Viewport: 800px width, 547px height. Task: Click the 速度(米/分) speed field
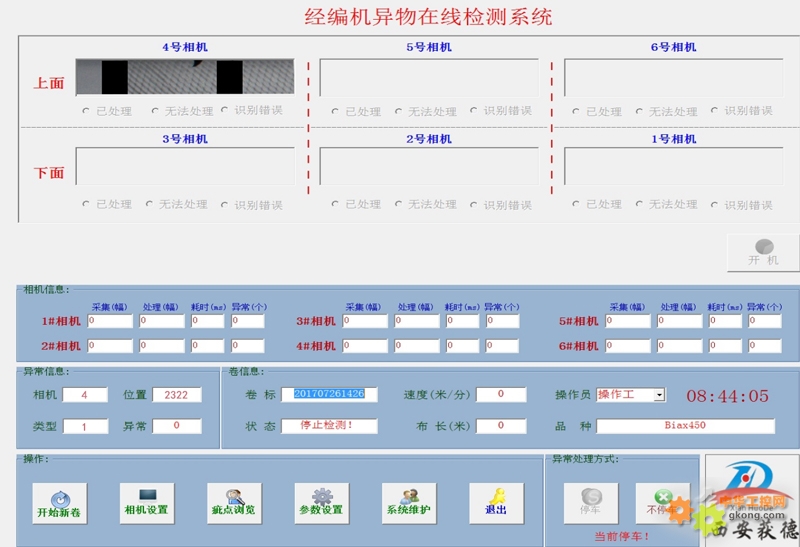[501, 395]
